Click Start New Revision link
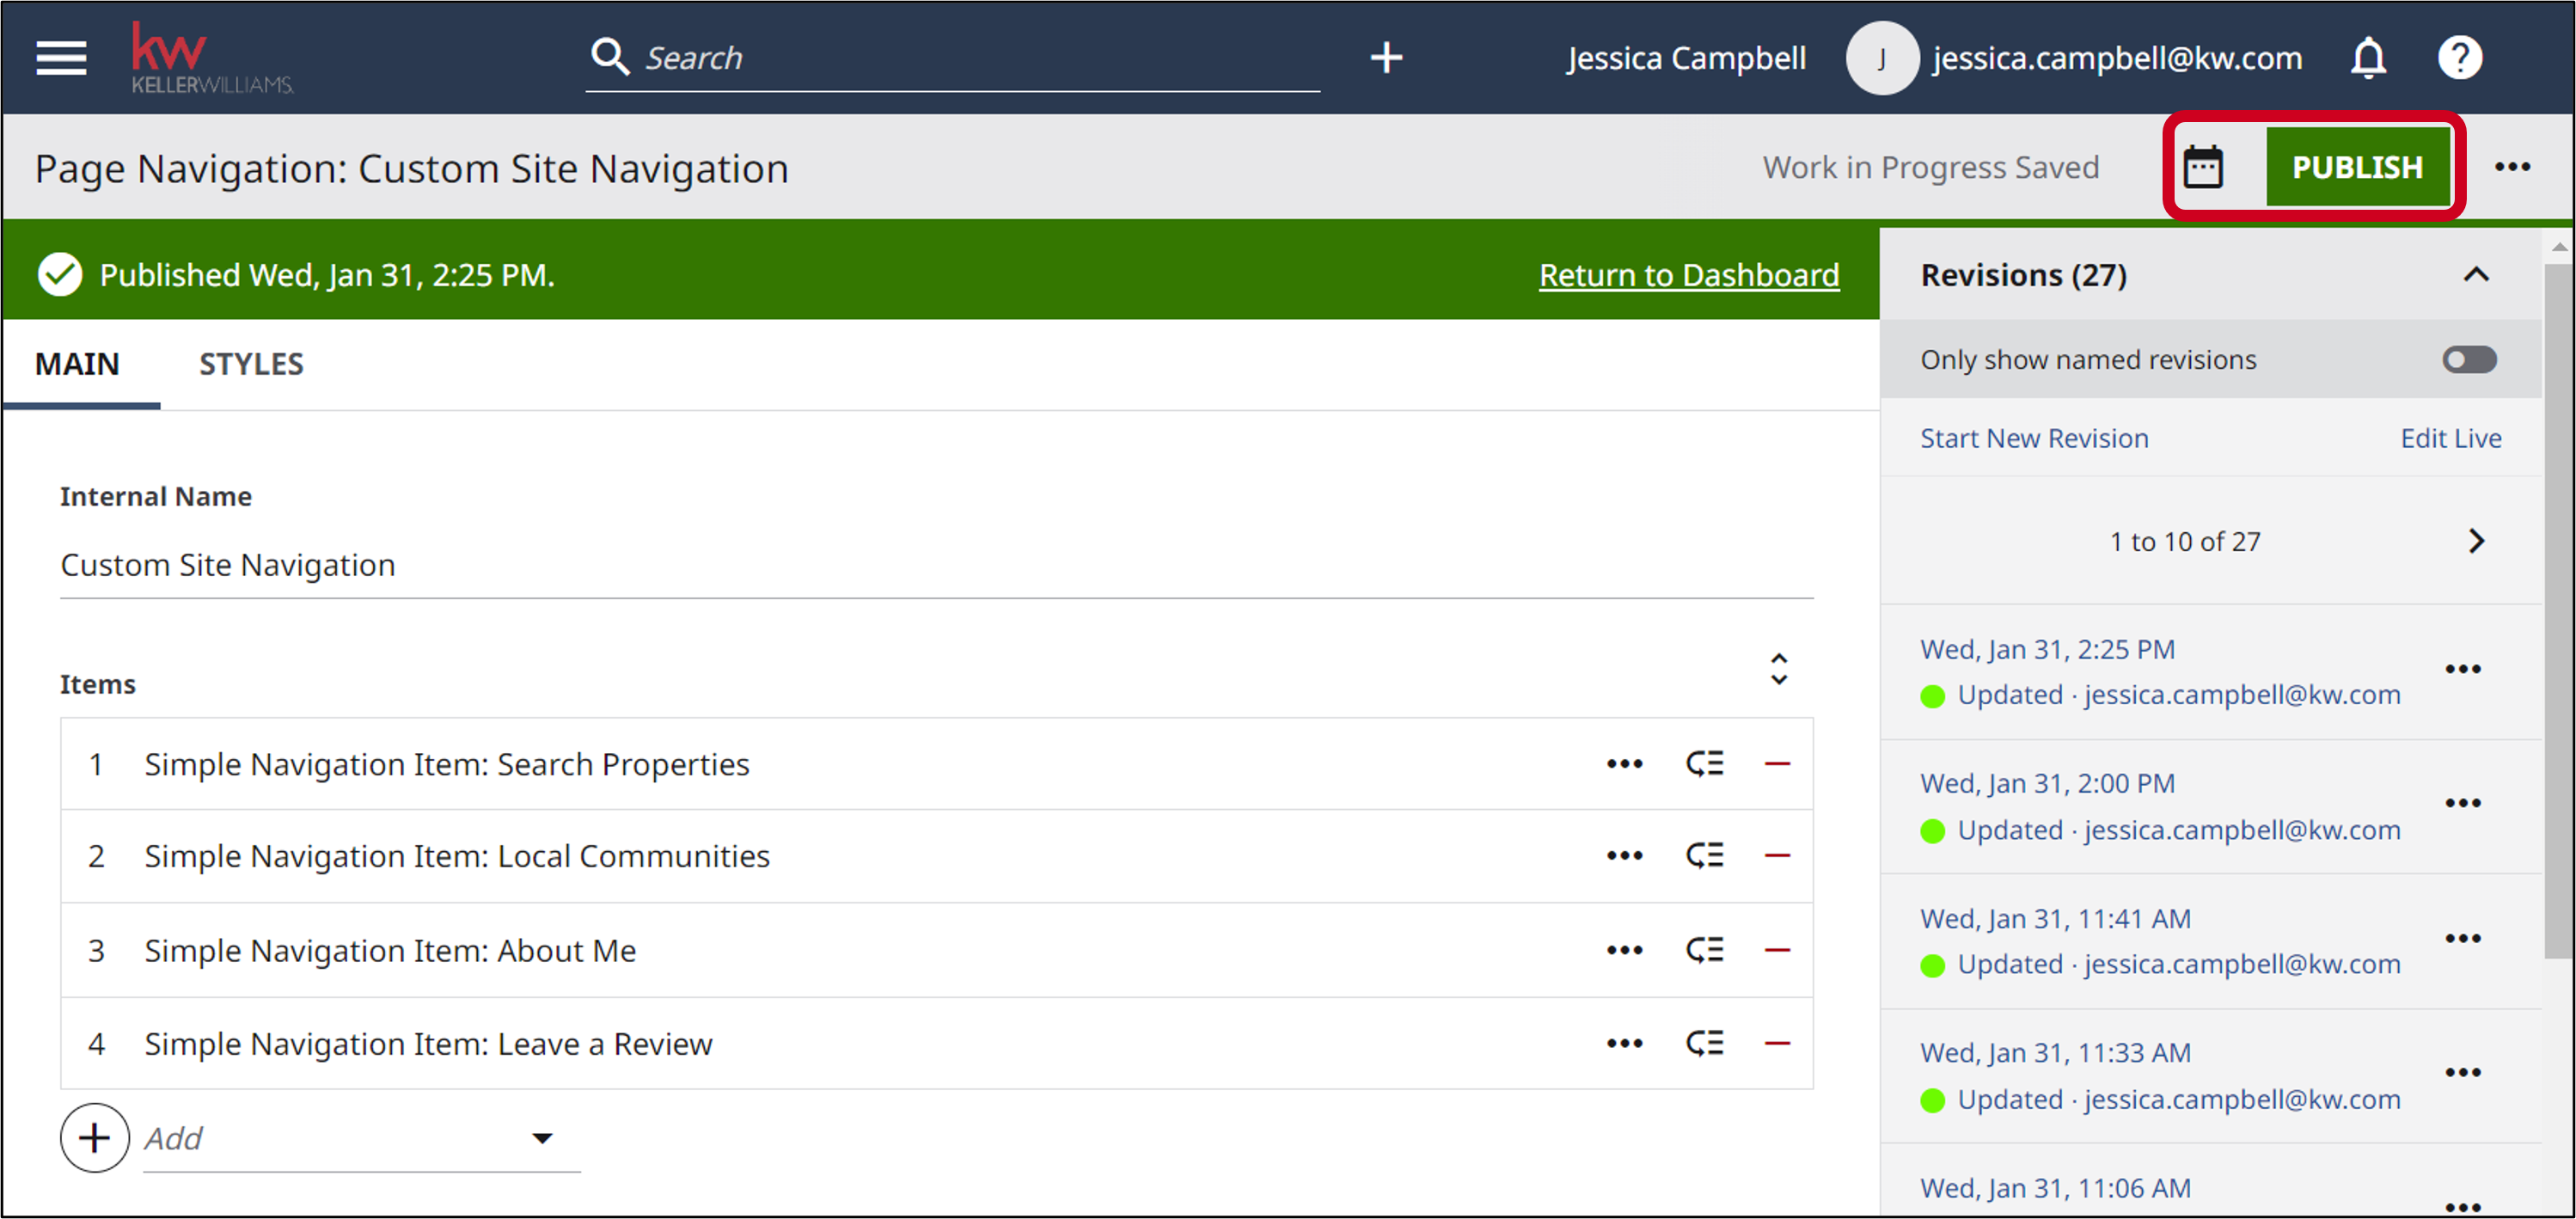This screenshot has height=1219, width=2576. click(x=2033, y=438)
